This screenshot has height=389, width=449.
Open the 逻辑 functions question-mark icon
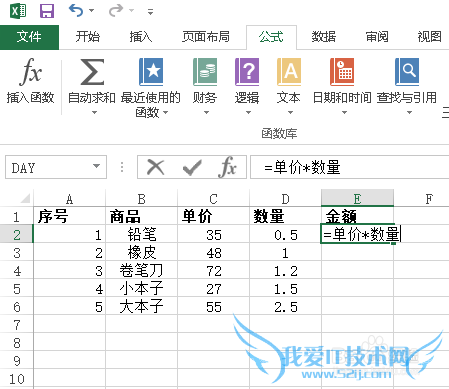click(x=247, y=72)
